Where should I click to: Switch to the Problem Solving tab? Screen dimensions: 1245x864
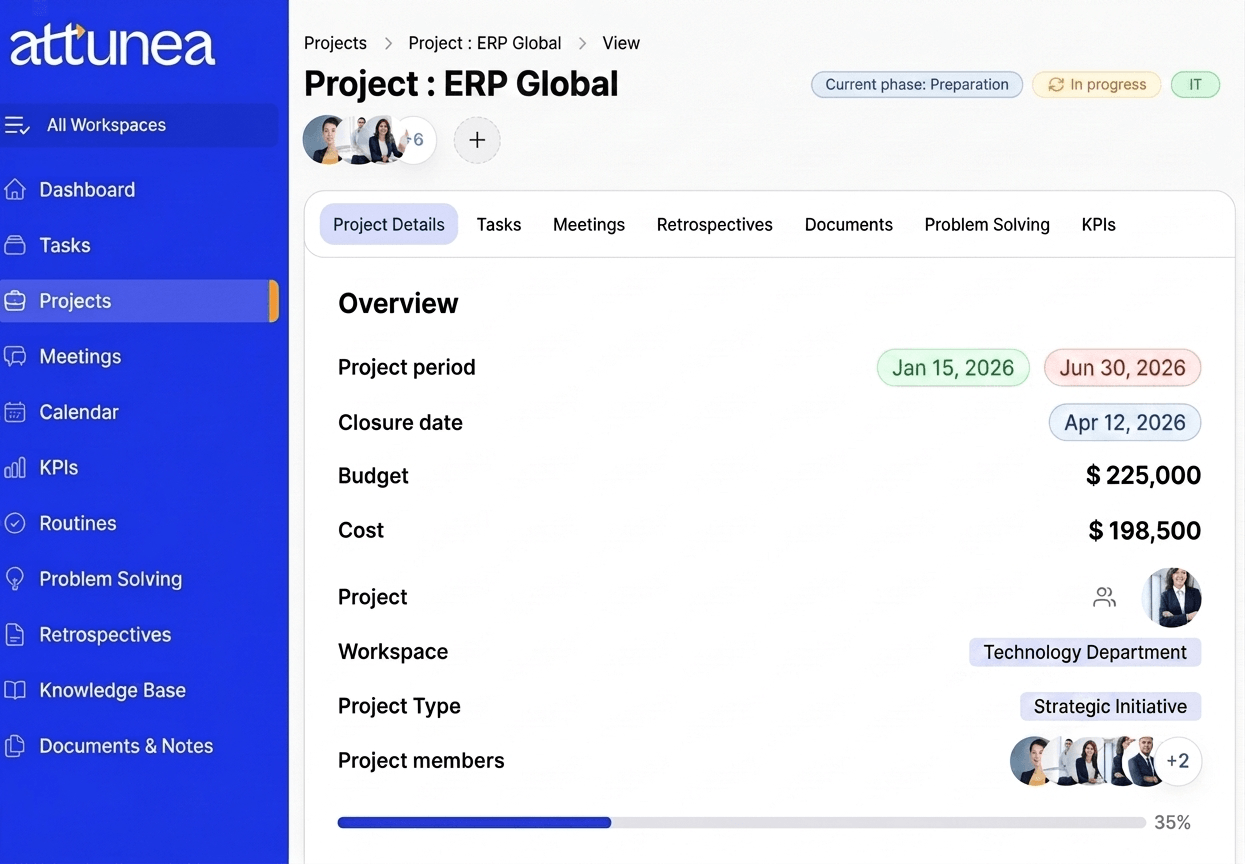click(x=987, y=225)
